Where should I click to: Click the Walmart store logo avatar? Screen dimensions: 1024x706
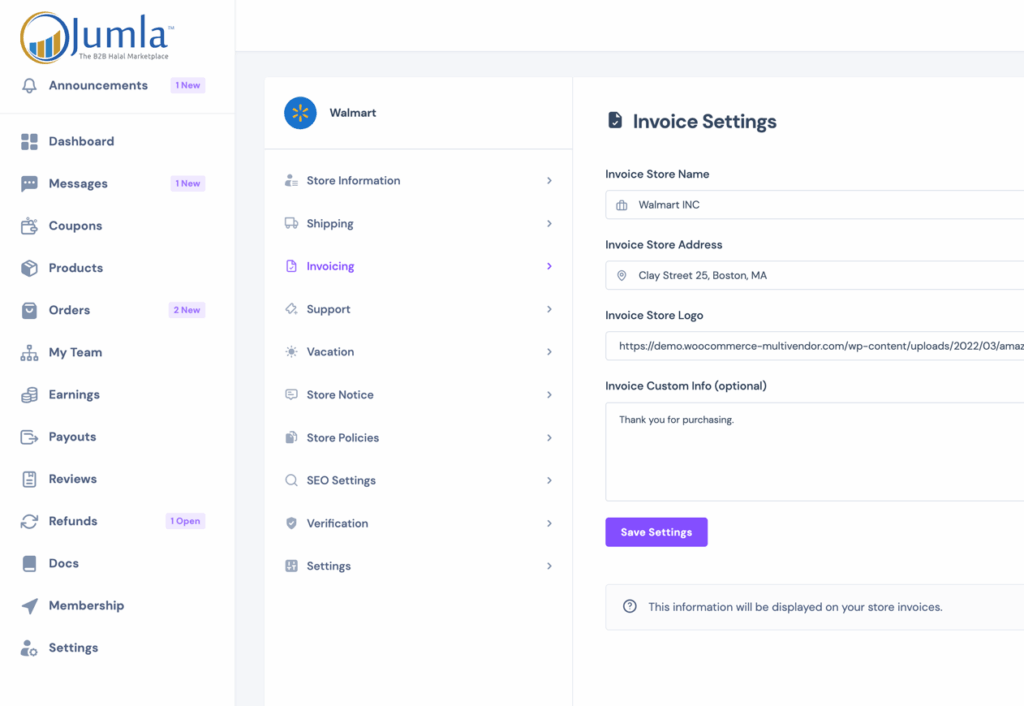click(300, 113)
